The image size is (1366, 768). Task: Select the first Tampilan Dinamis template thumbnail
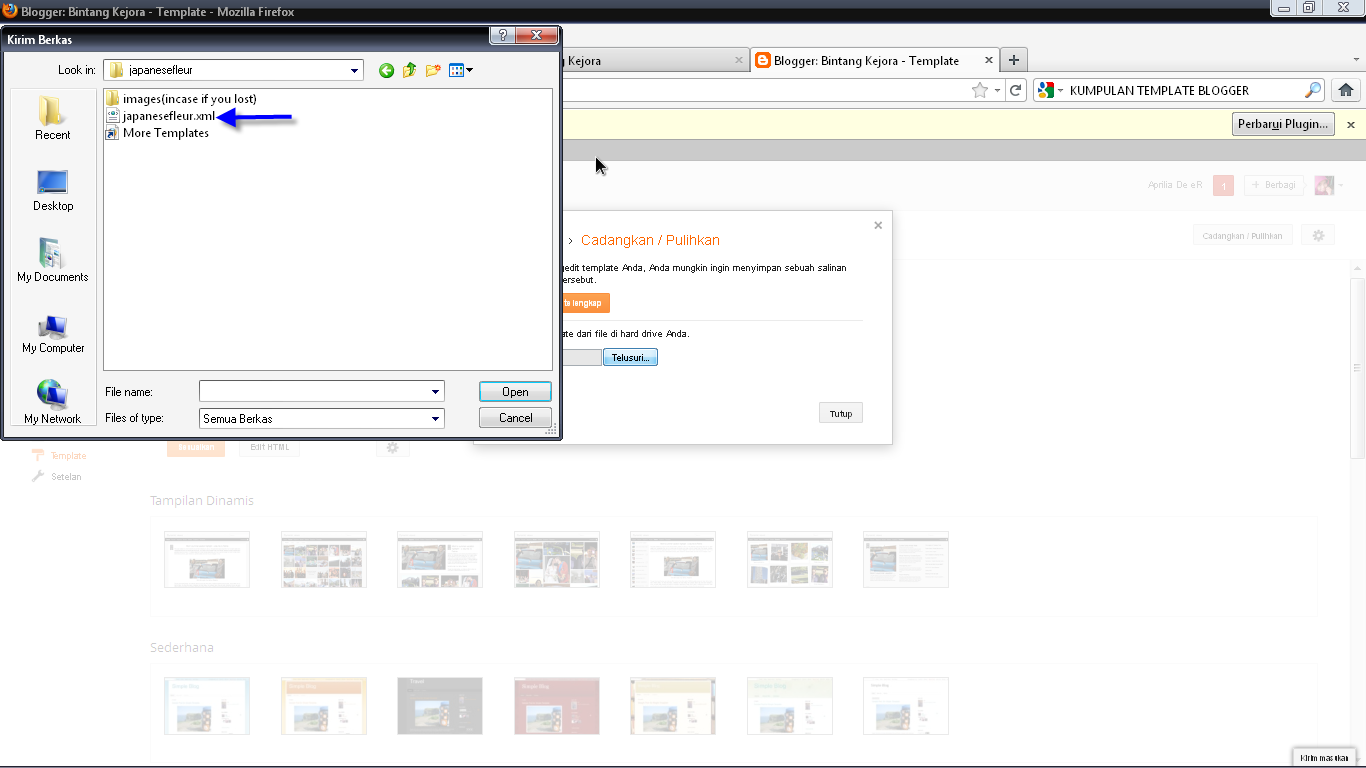tap(206, 558)
